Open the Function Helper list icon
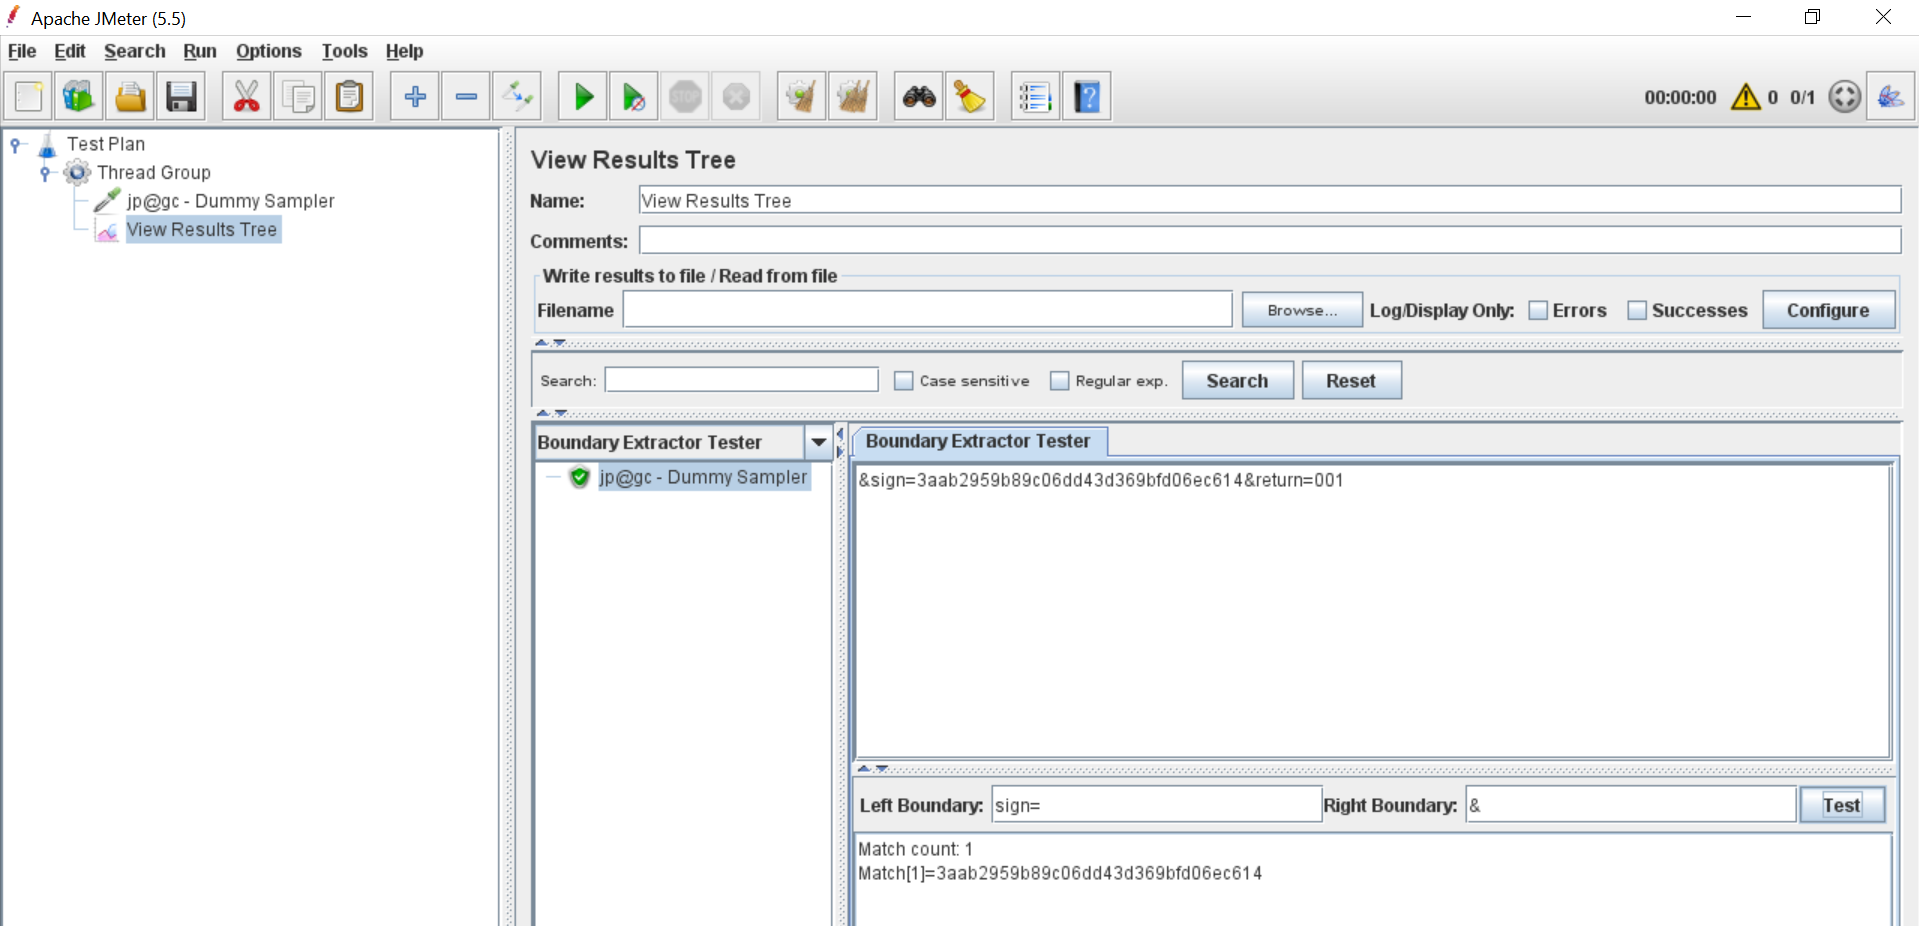This screenshot has width=1919, height=926. (x=1035, y=97)
